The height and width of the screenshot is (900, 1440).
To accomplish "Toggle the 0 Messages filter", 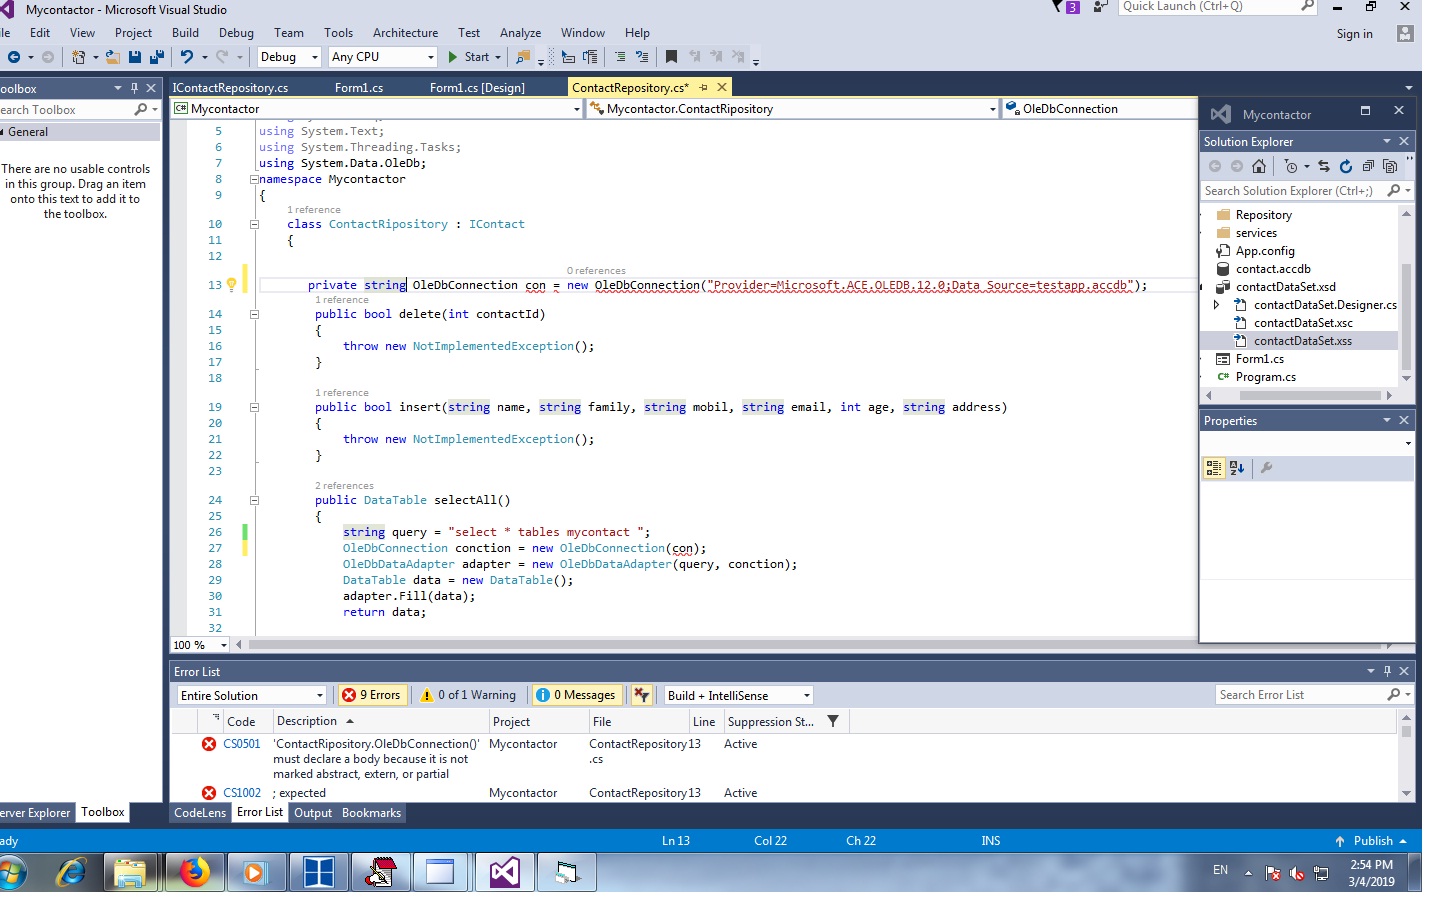I will pyautogui.click(x=576, y=695).
